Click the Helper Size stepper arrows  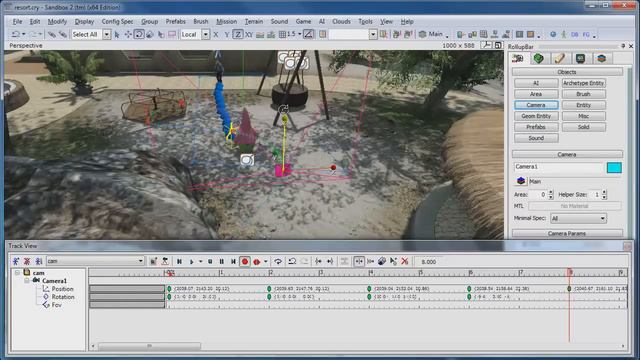pos(604,195)
